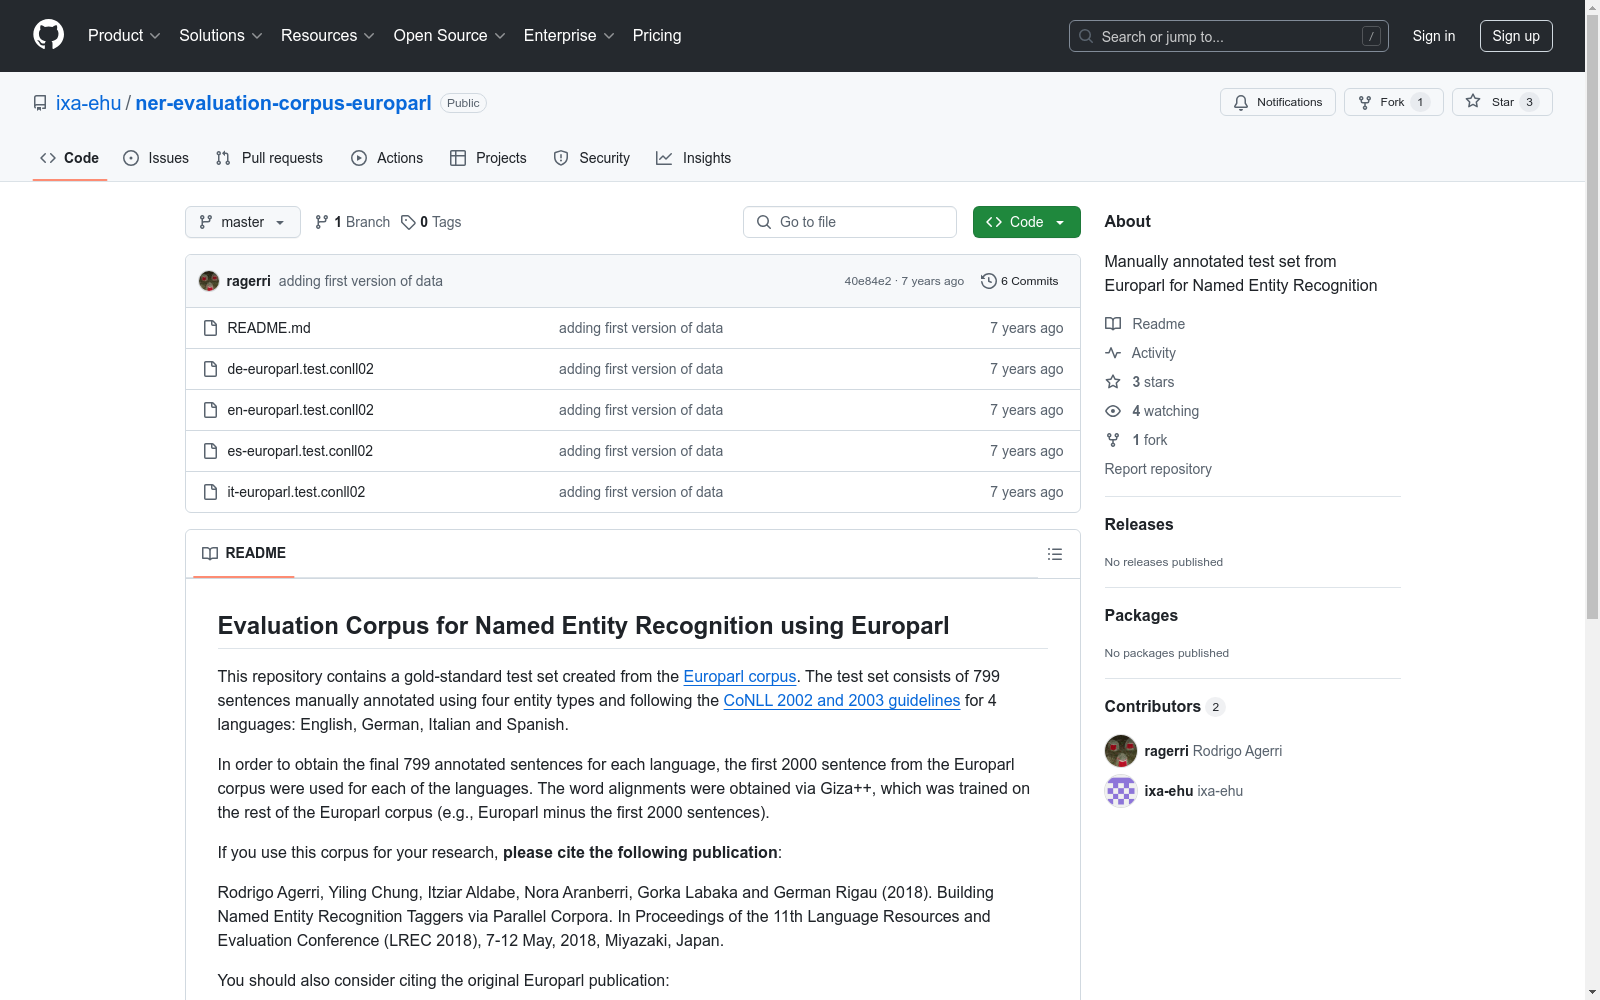Viewport: 1600px width, 1000px height.
Task: Open commit hash 40e84e2
Action: [868, 281]
